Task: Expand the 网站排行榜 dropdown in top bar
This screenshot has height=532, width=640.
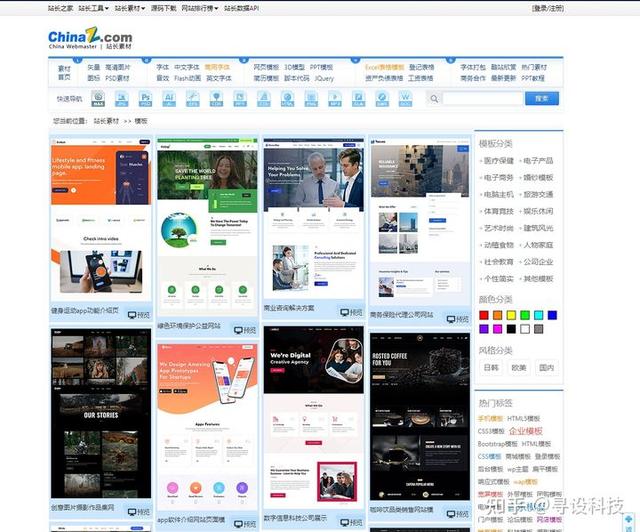Action: 200,8
